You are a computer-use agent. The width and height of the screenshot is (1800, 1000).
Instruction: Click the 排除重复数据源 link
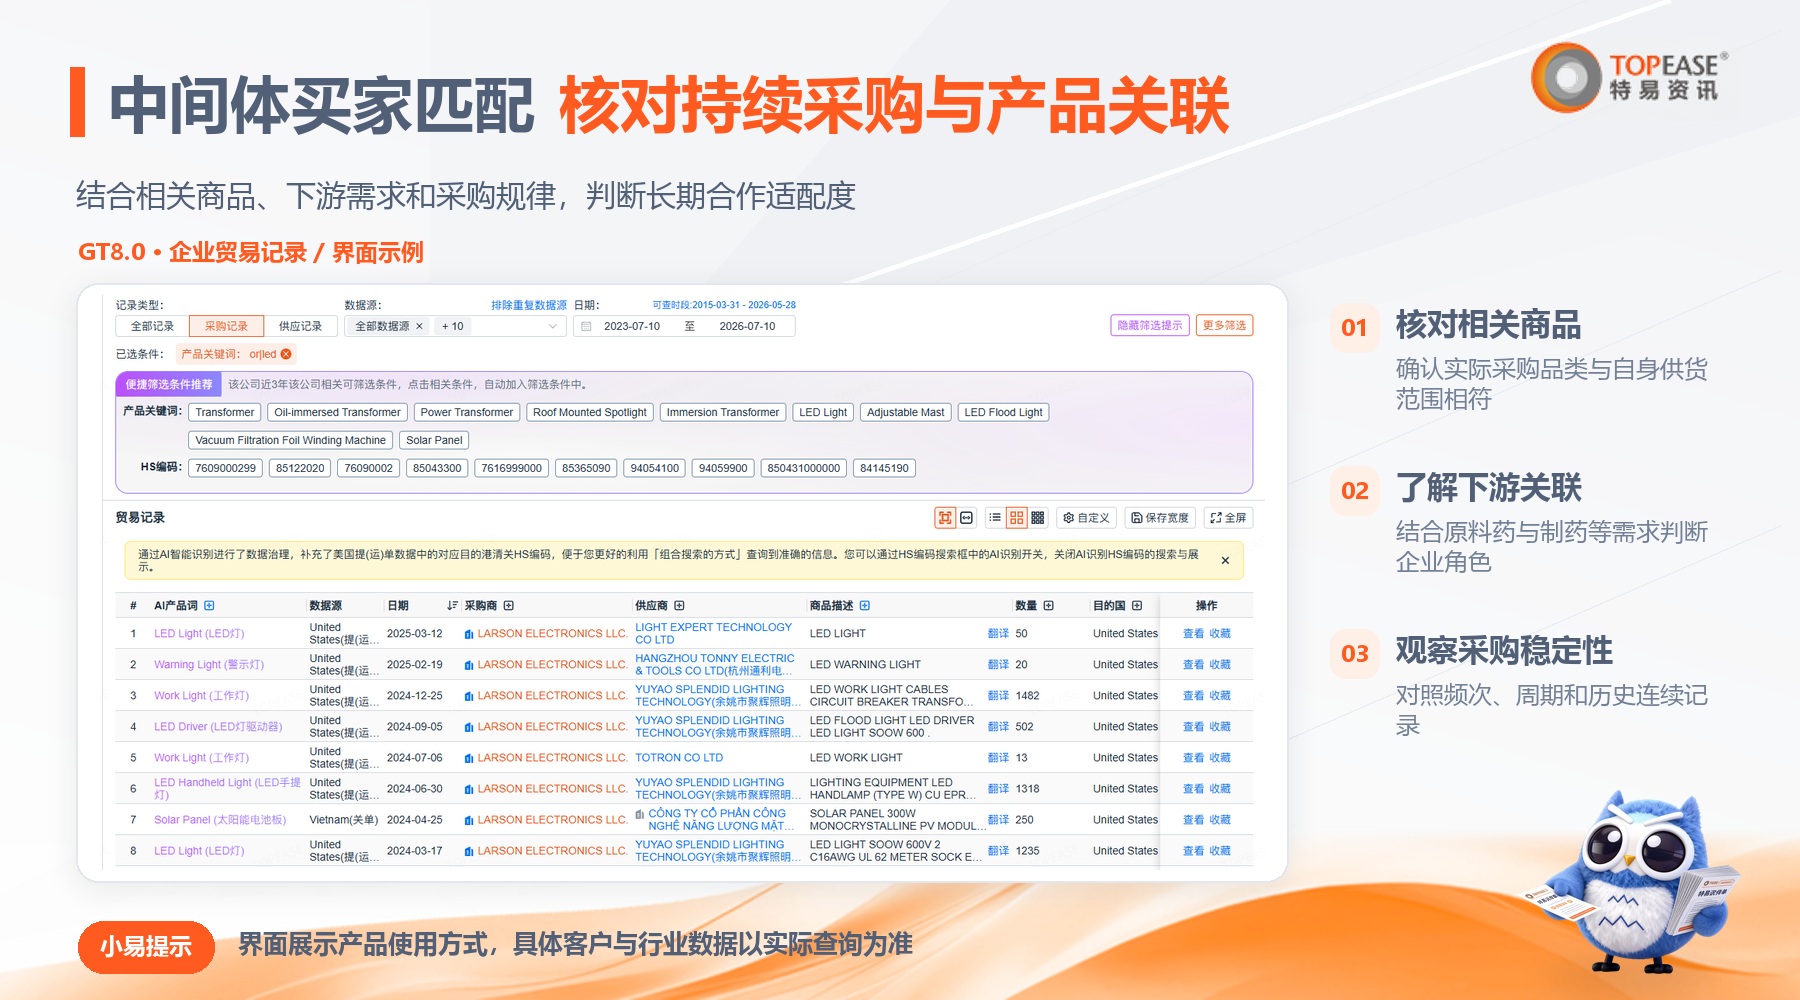(x=528, y=305)
